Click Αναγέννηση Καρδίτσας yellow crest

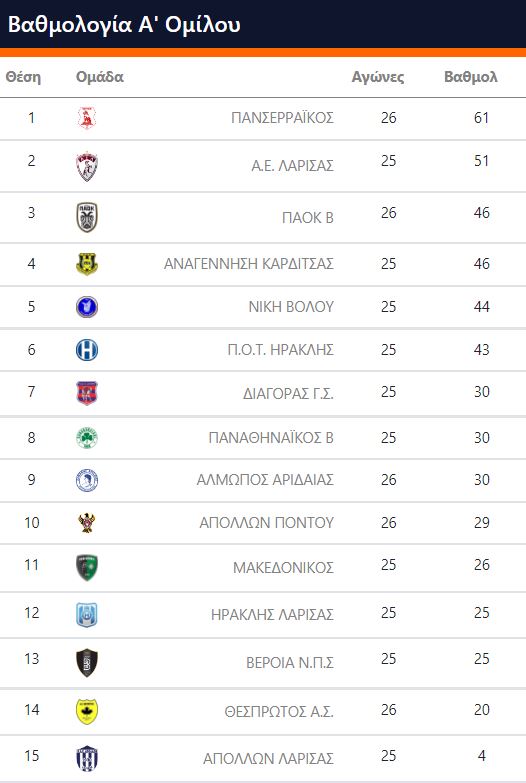pos(86,264)
